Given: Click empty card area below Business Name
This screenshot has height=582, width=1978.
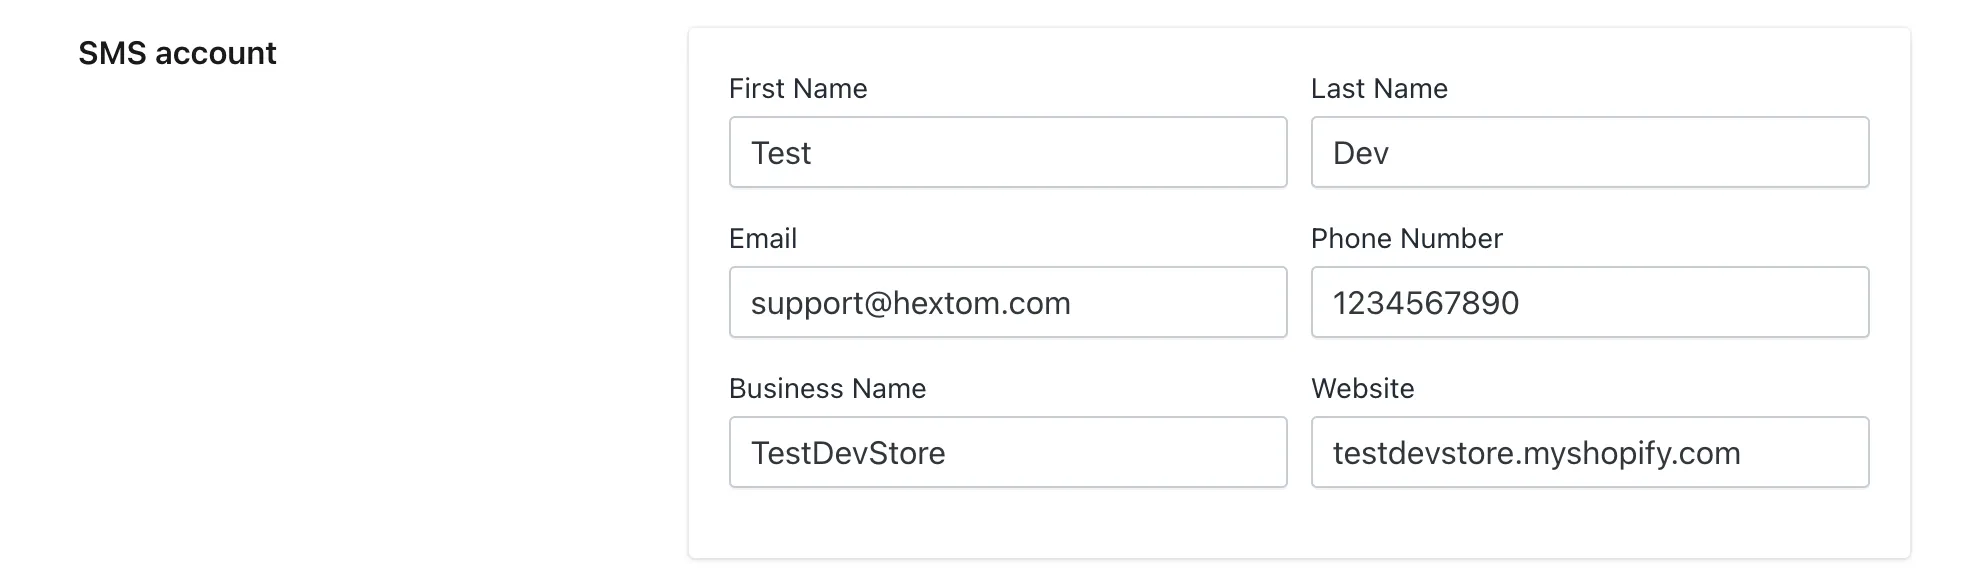Looking at the screenshot, I should 1008,522.
